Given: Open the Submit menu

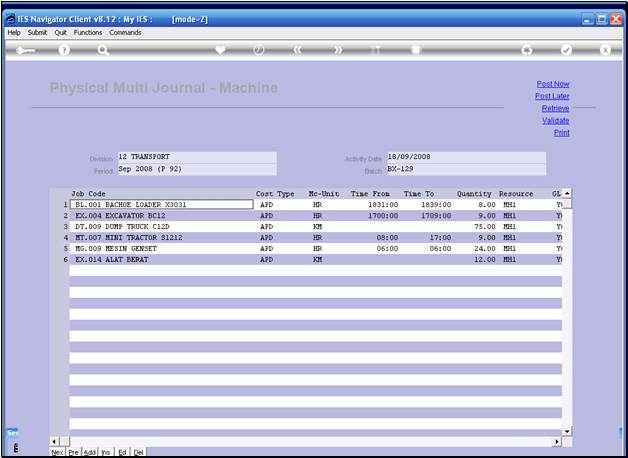Looking at the screenshot, I should point(37,32).
